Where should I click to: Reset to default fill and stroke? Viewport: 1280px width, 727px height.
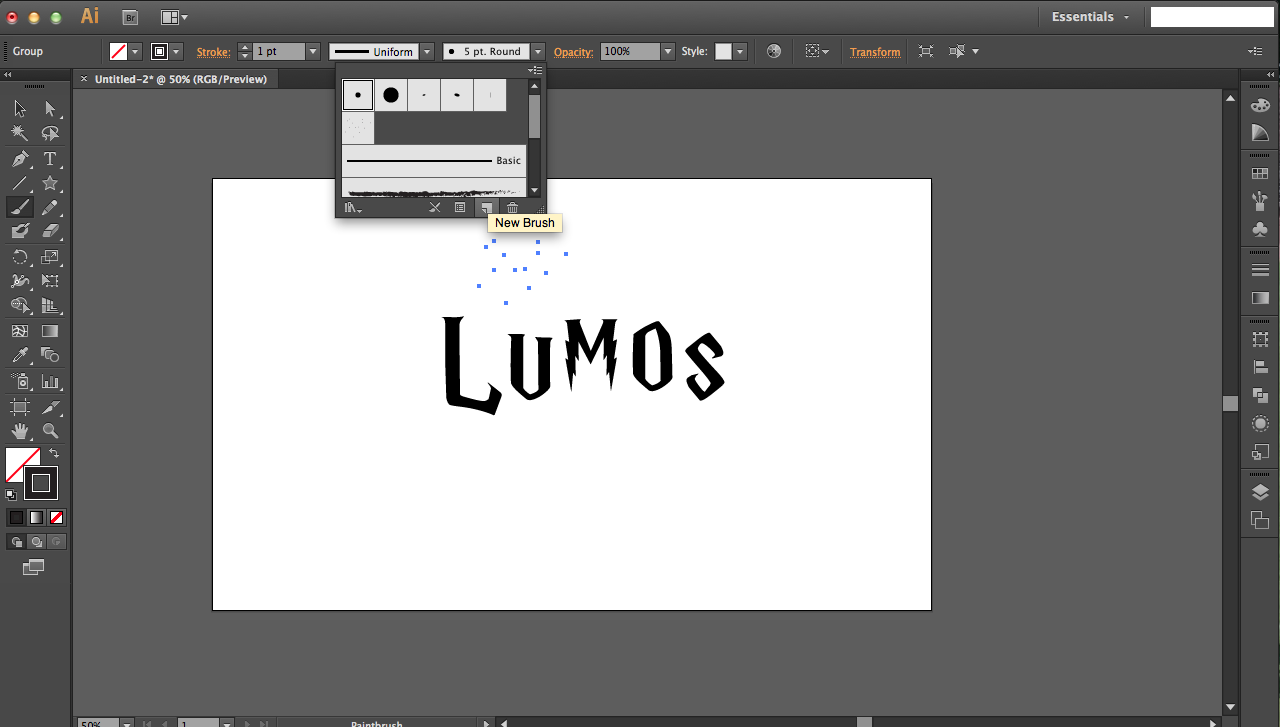tap(11, 494)
